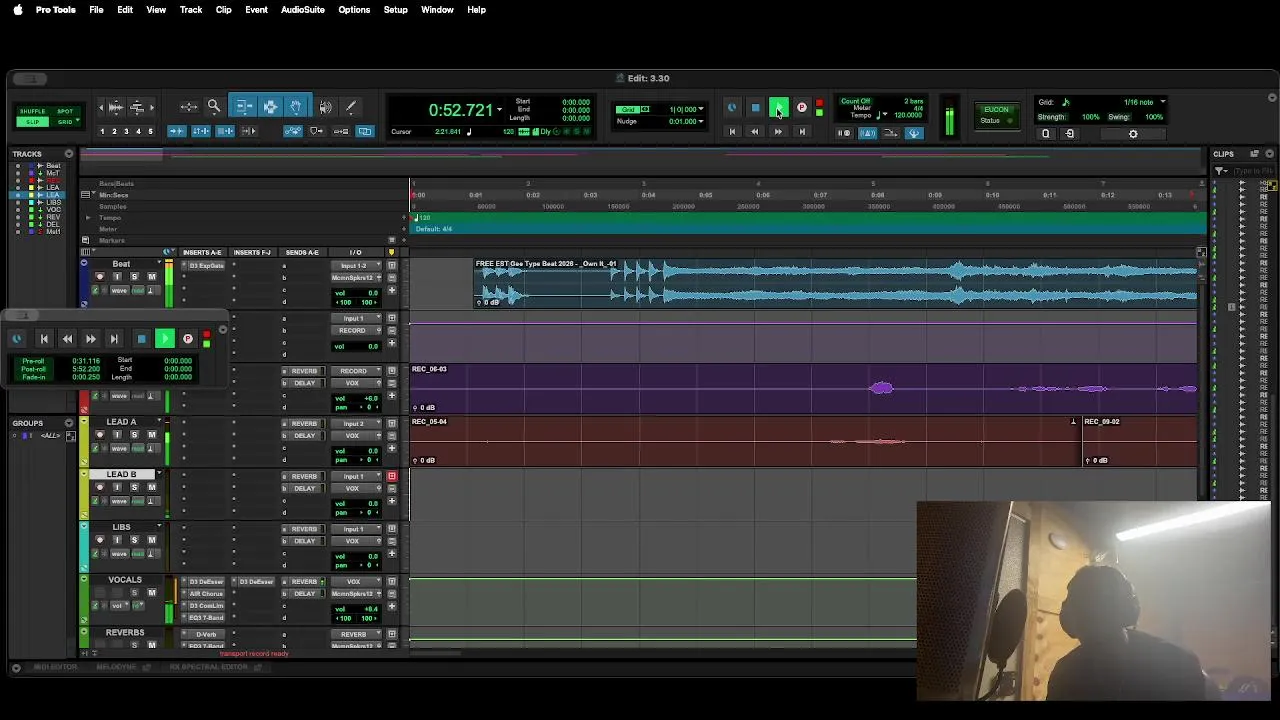
Task: Click Return to Zero in main transport
Action: (x=731, y=131)
